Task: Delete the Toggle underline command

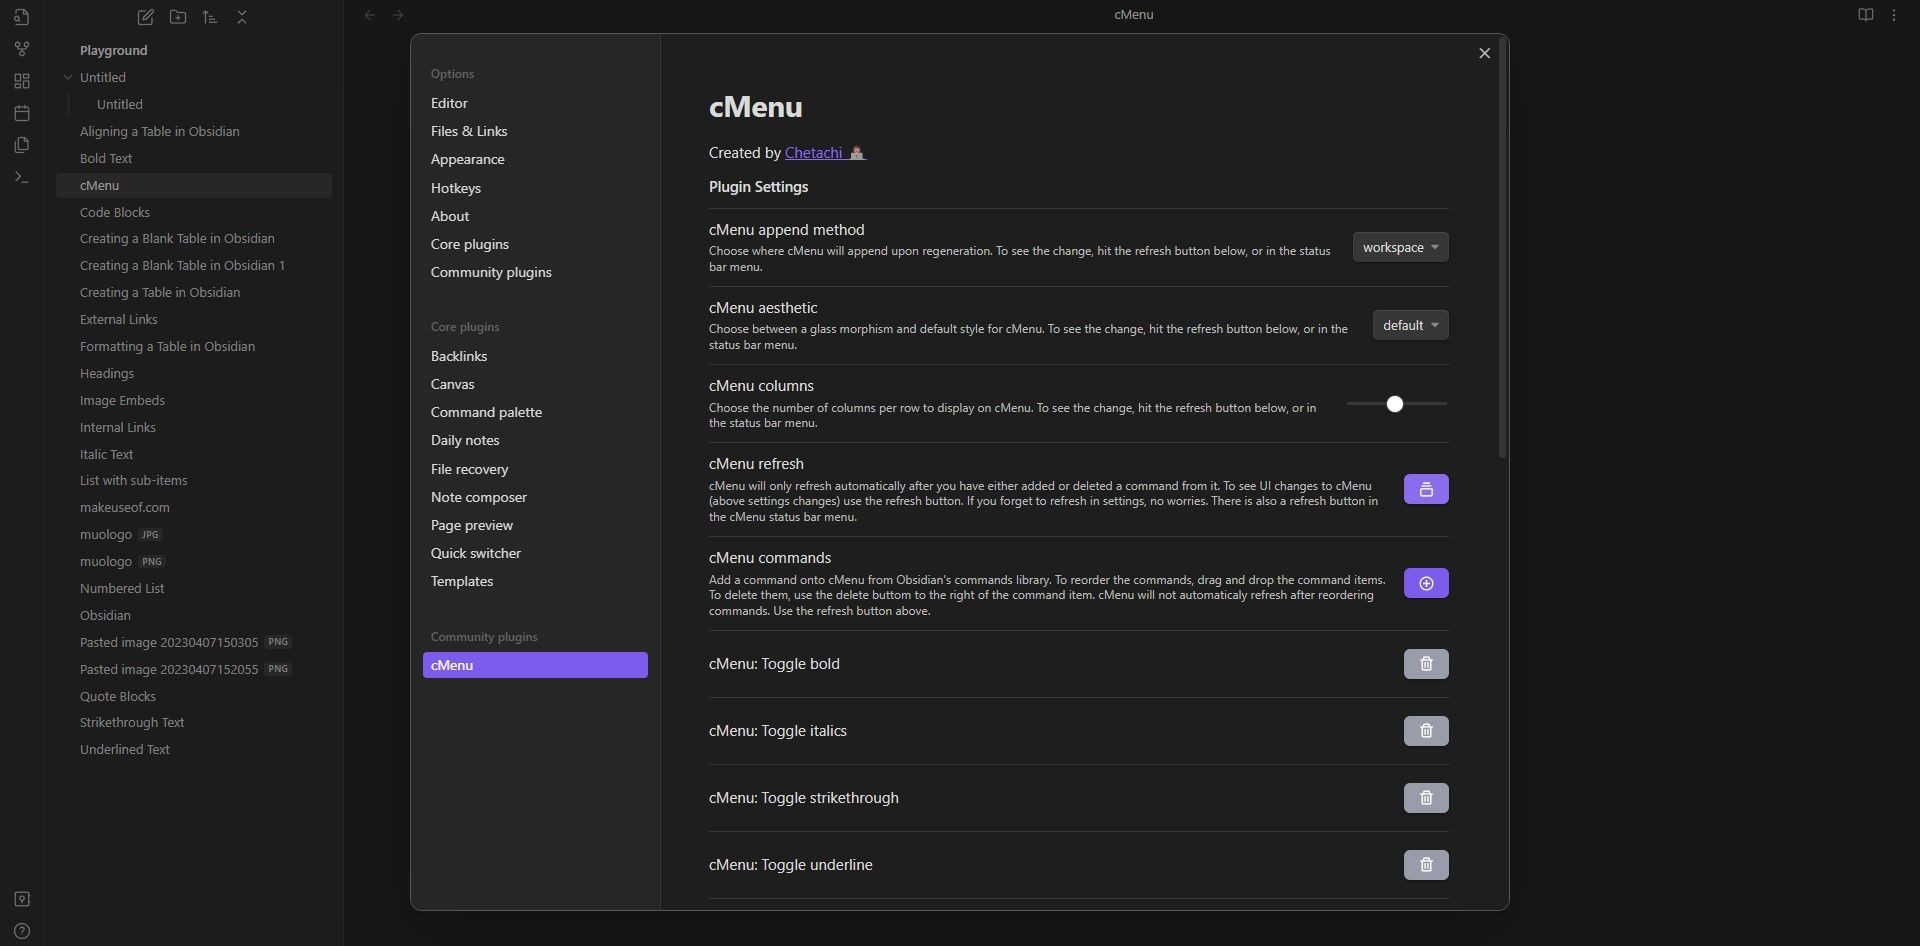Action: (1426, 865)
